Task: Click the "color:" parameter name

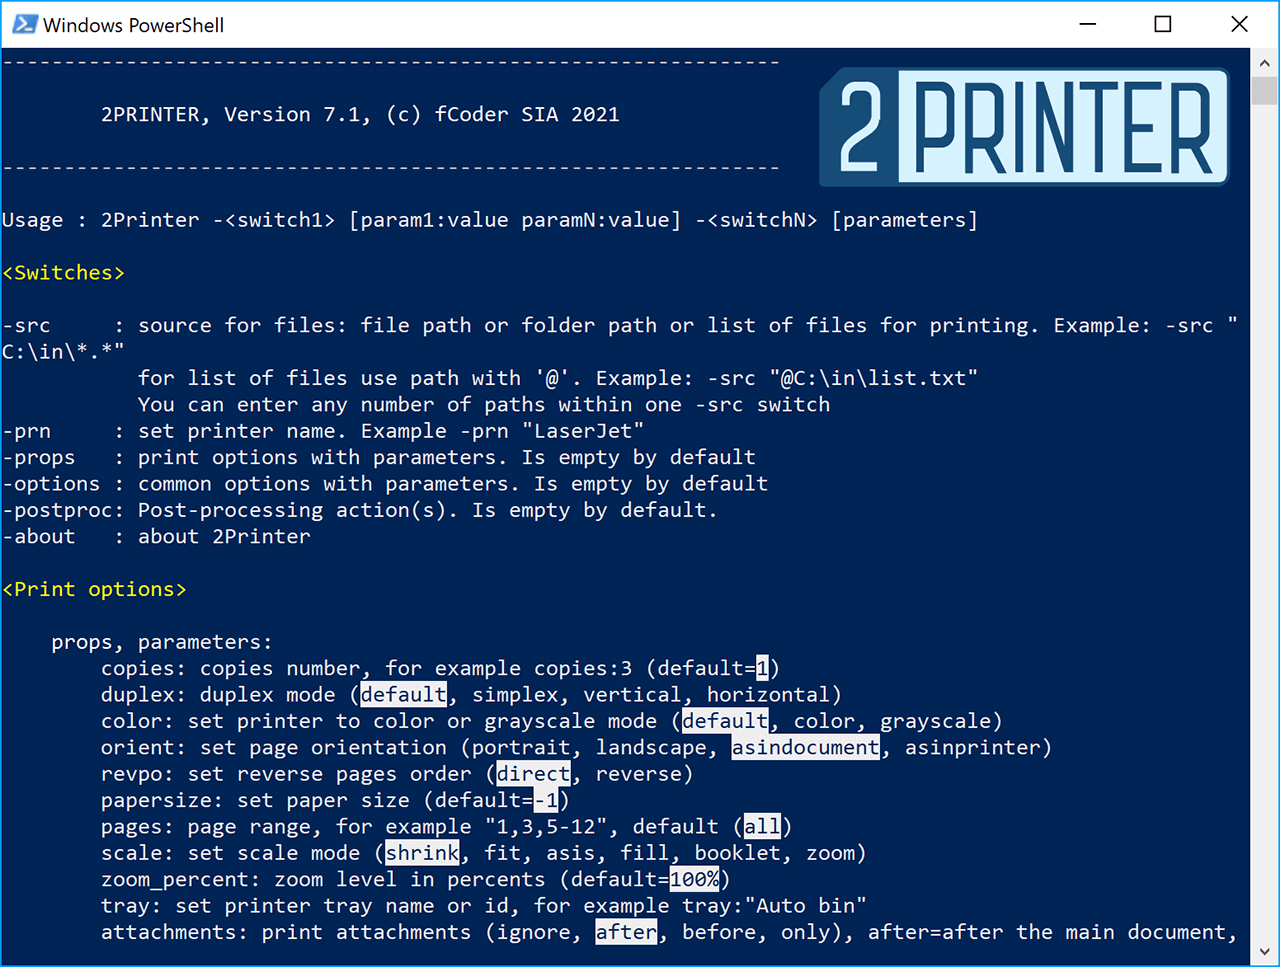Action: point(138,721)
